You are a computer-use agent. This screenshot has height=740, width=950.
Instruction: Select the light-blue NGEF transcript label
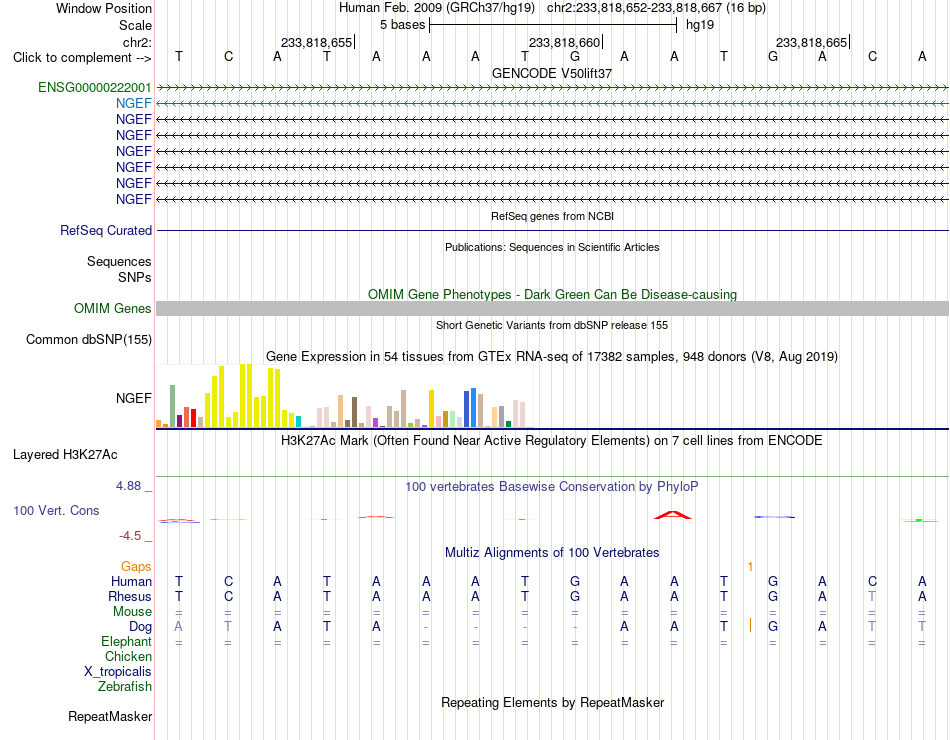click(x=134, y=104)
